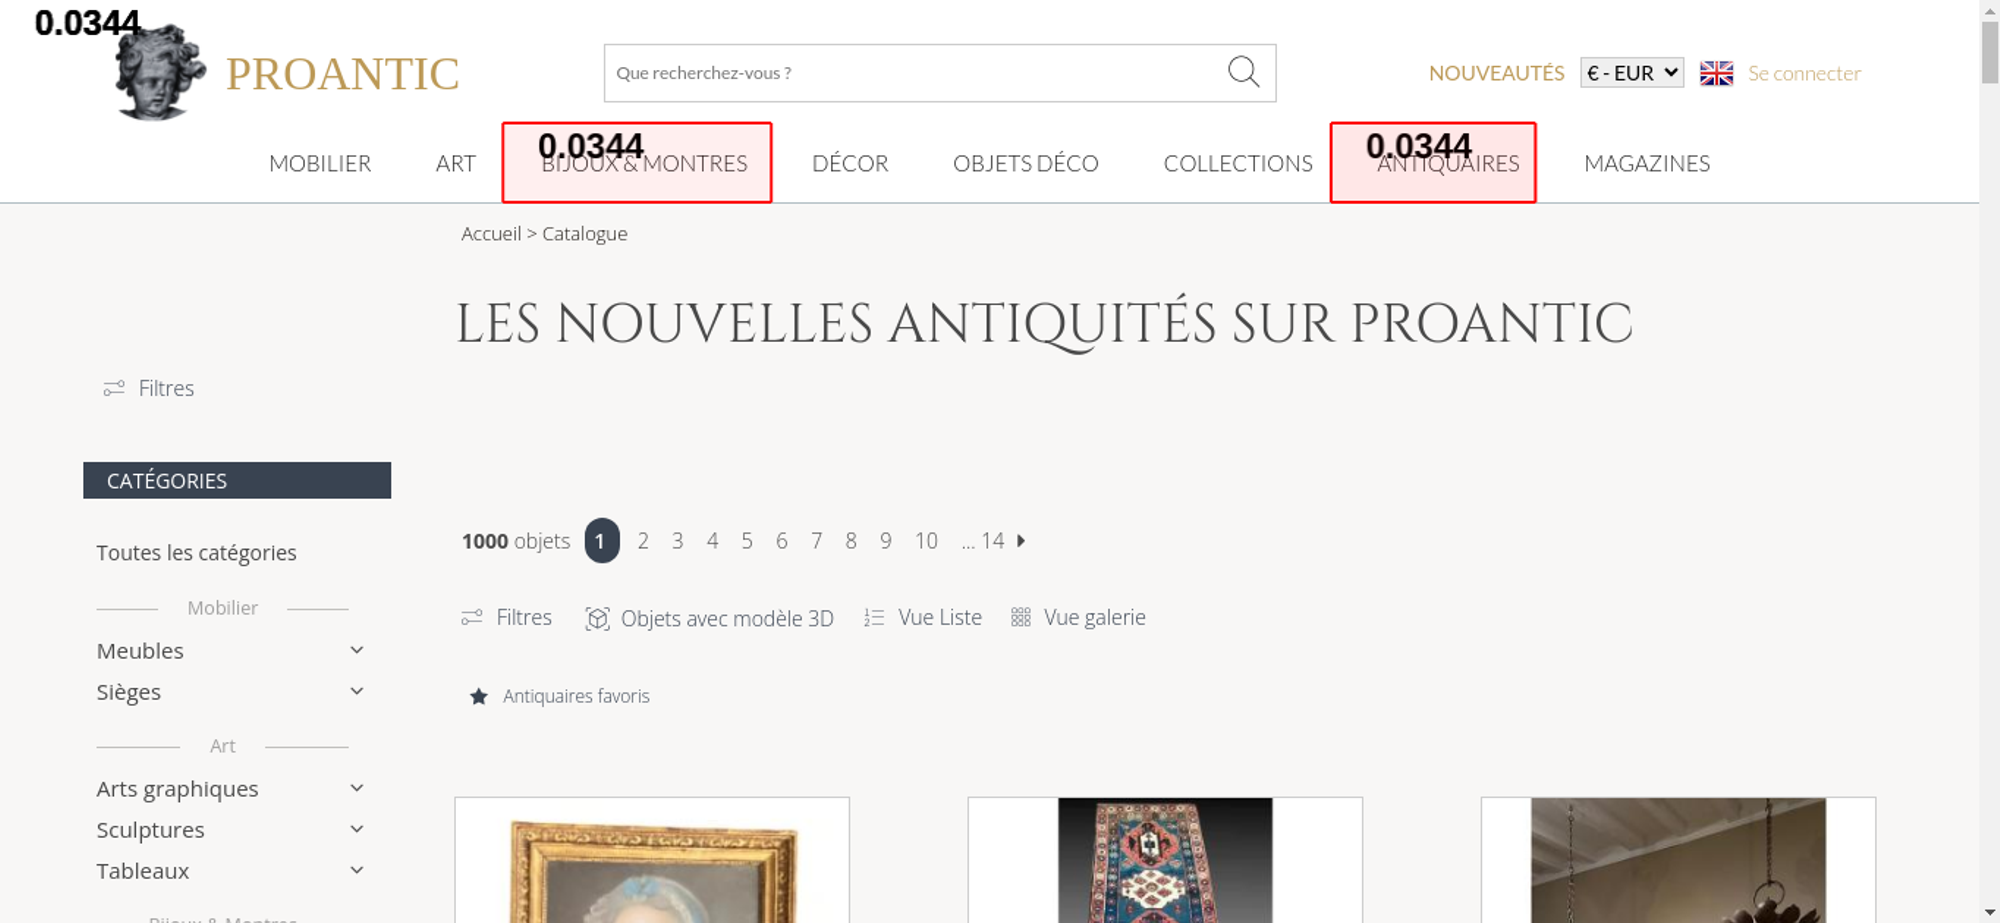The height and width of the screenshot is (923, 2000).
Task: Expand the Arts graphiques category
Action: (356, 788)
